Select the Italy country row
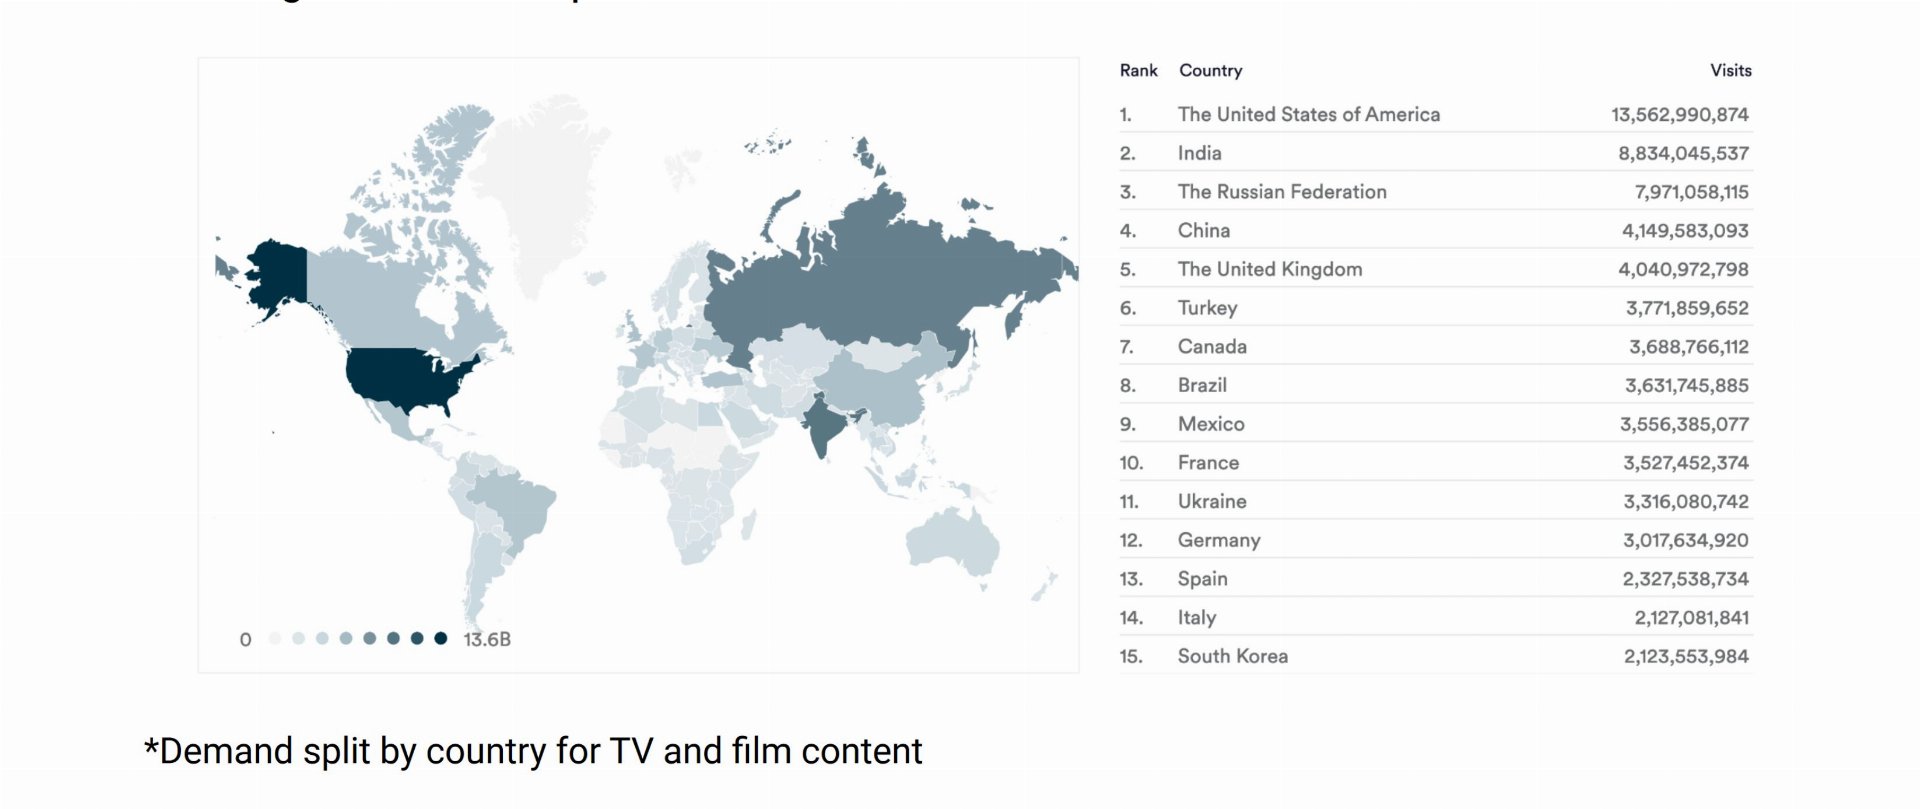This screenshot has width=1920, height=809. pos(1435,618)
